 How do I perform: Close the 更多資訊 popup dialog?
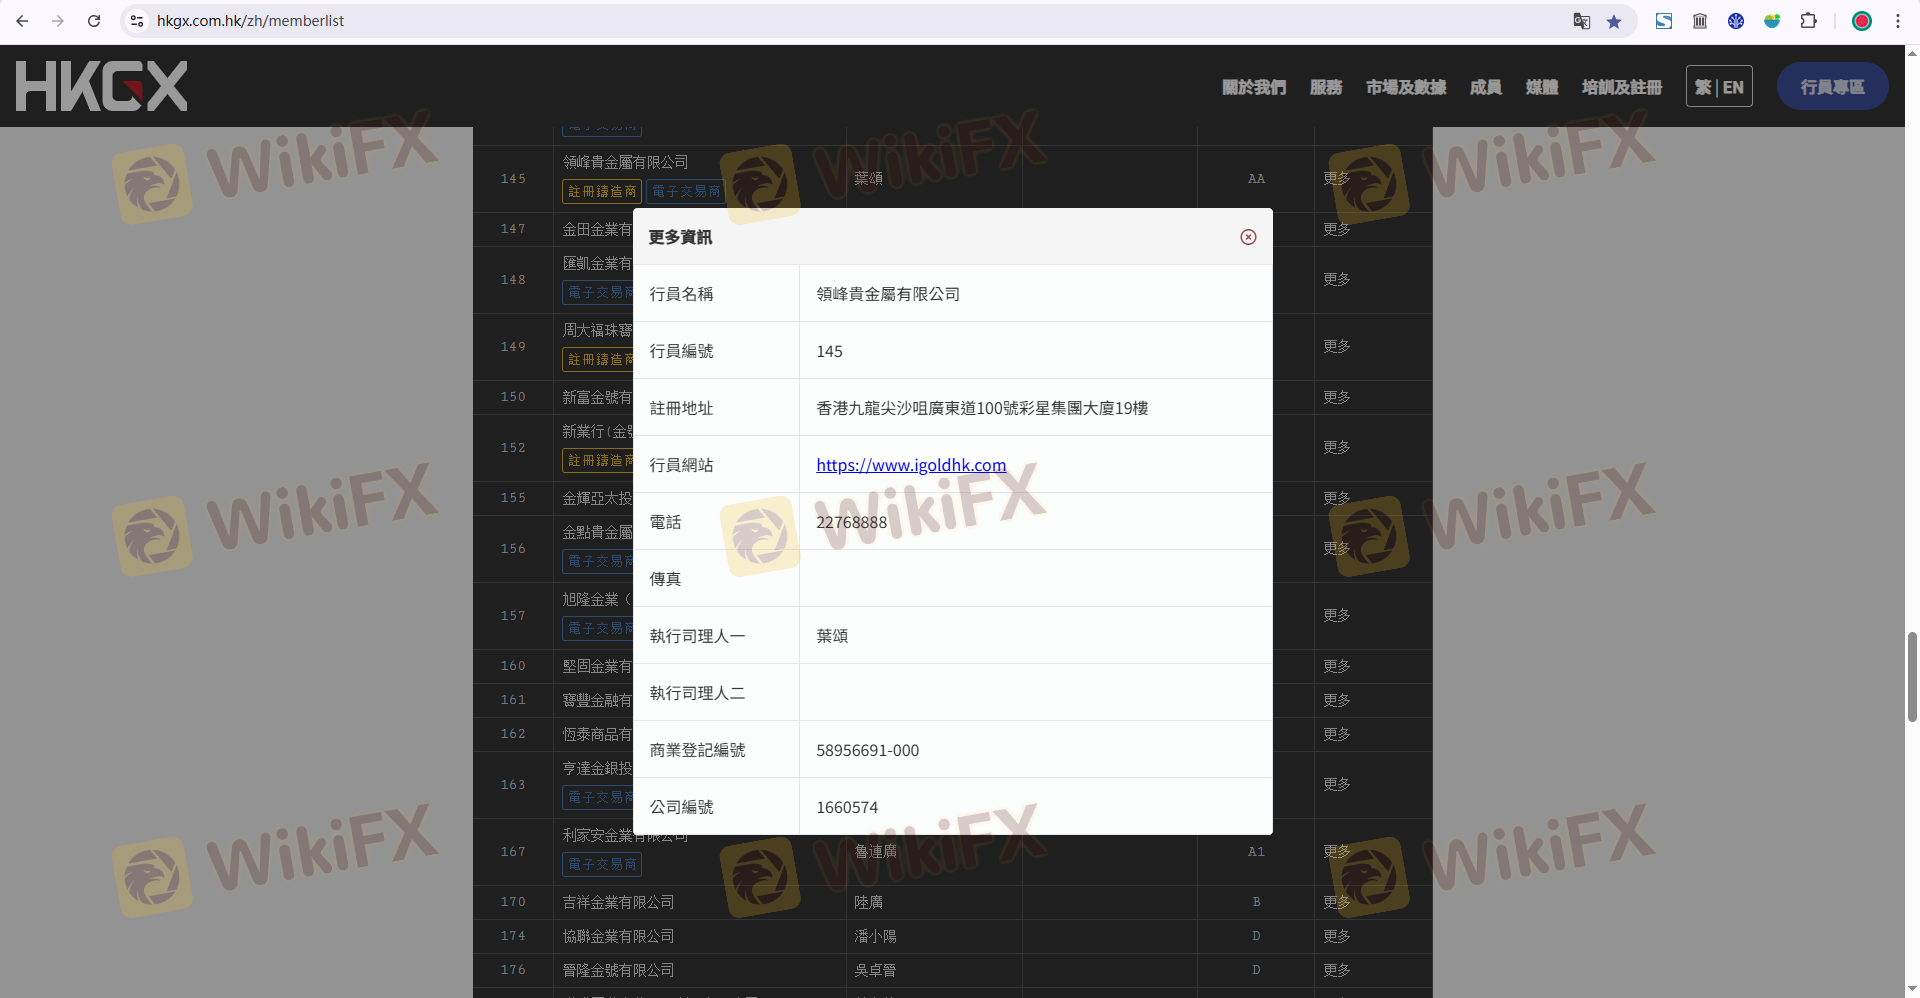point(1248,237)
